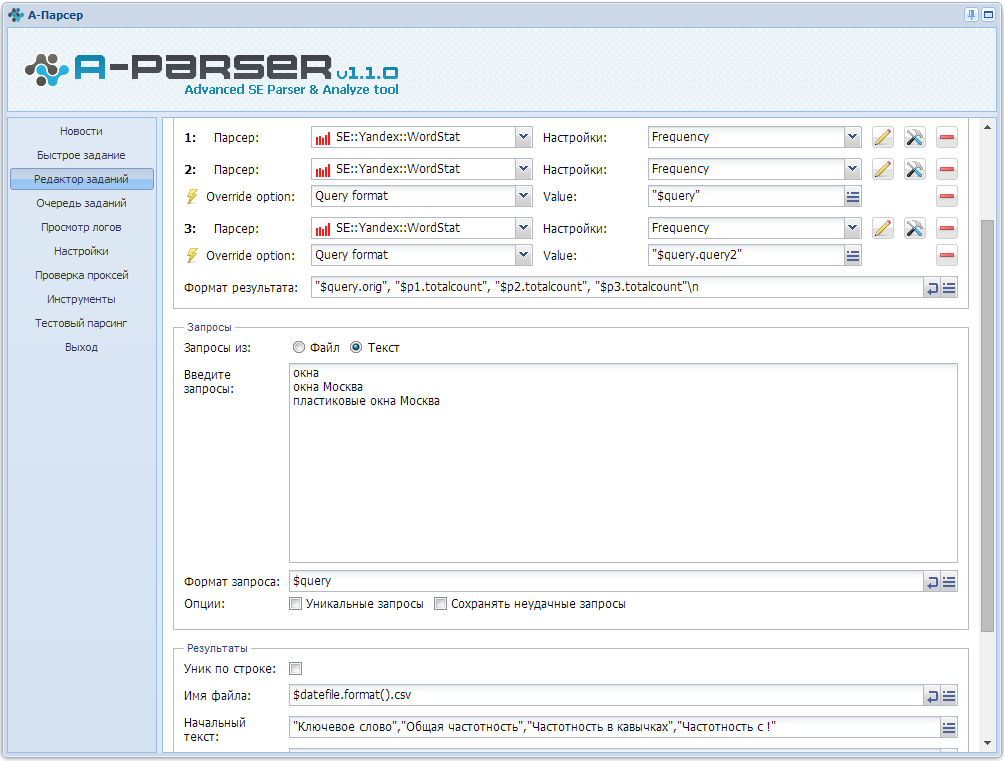Open parser 2 Frequency settings dropdown
The height and width of the screenshot is (761, 1004).
point(852,169)
